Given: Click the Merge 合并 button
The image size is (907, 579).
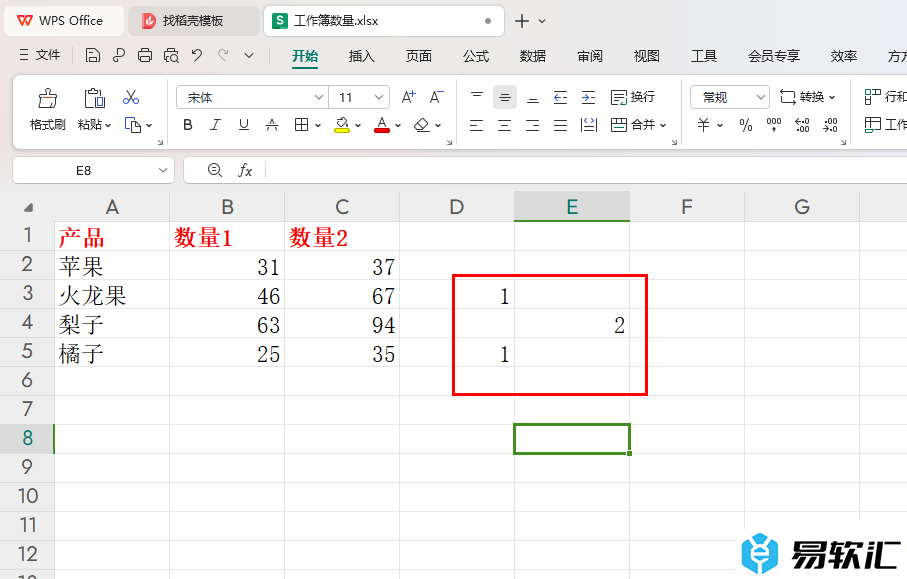Looking at the screenshot, I should click(639, 125).
